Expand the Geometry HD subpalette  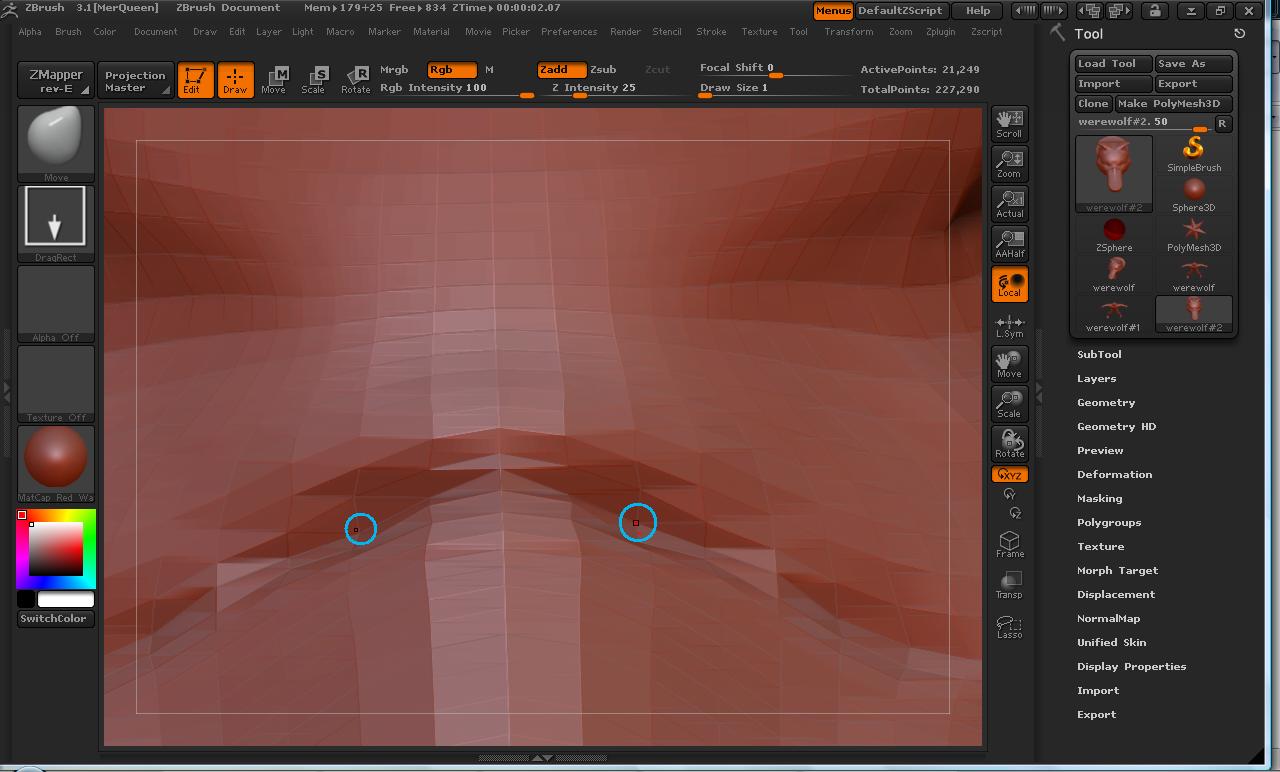(x=1116, y=426)
